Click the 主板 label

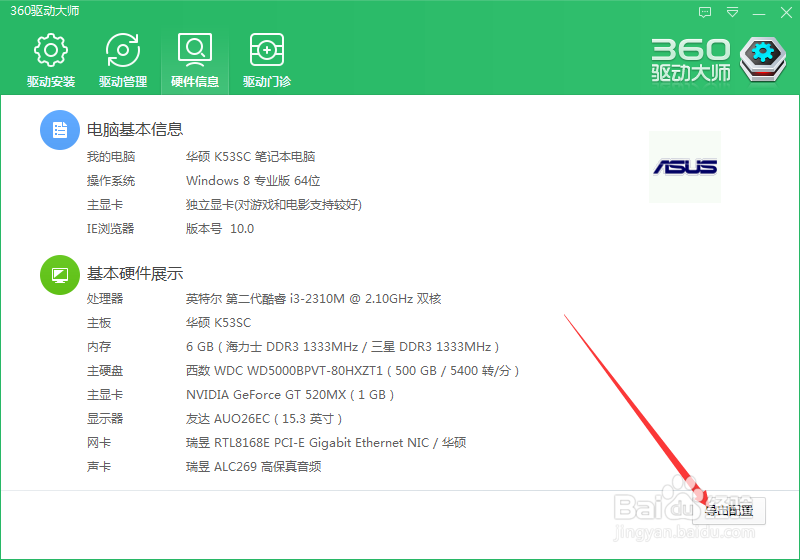98,323
